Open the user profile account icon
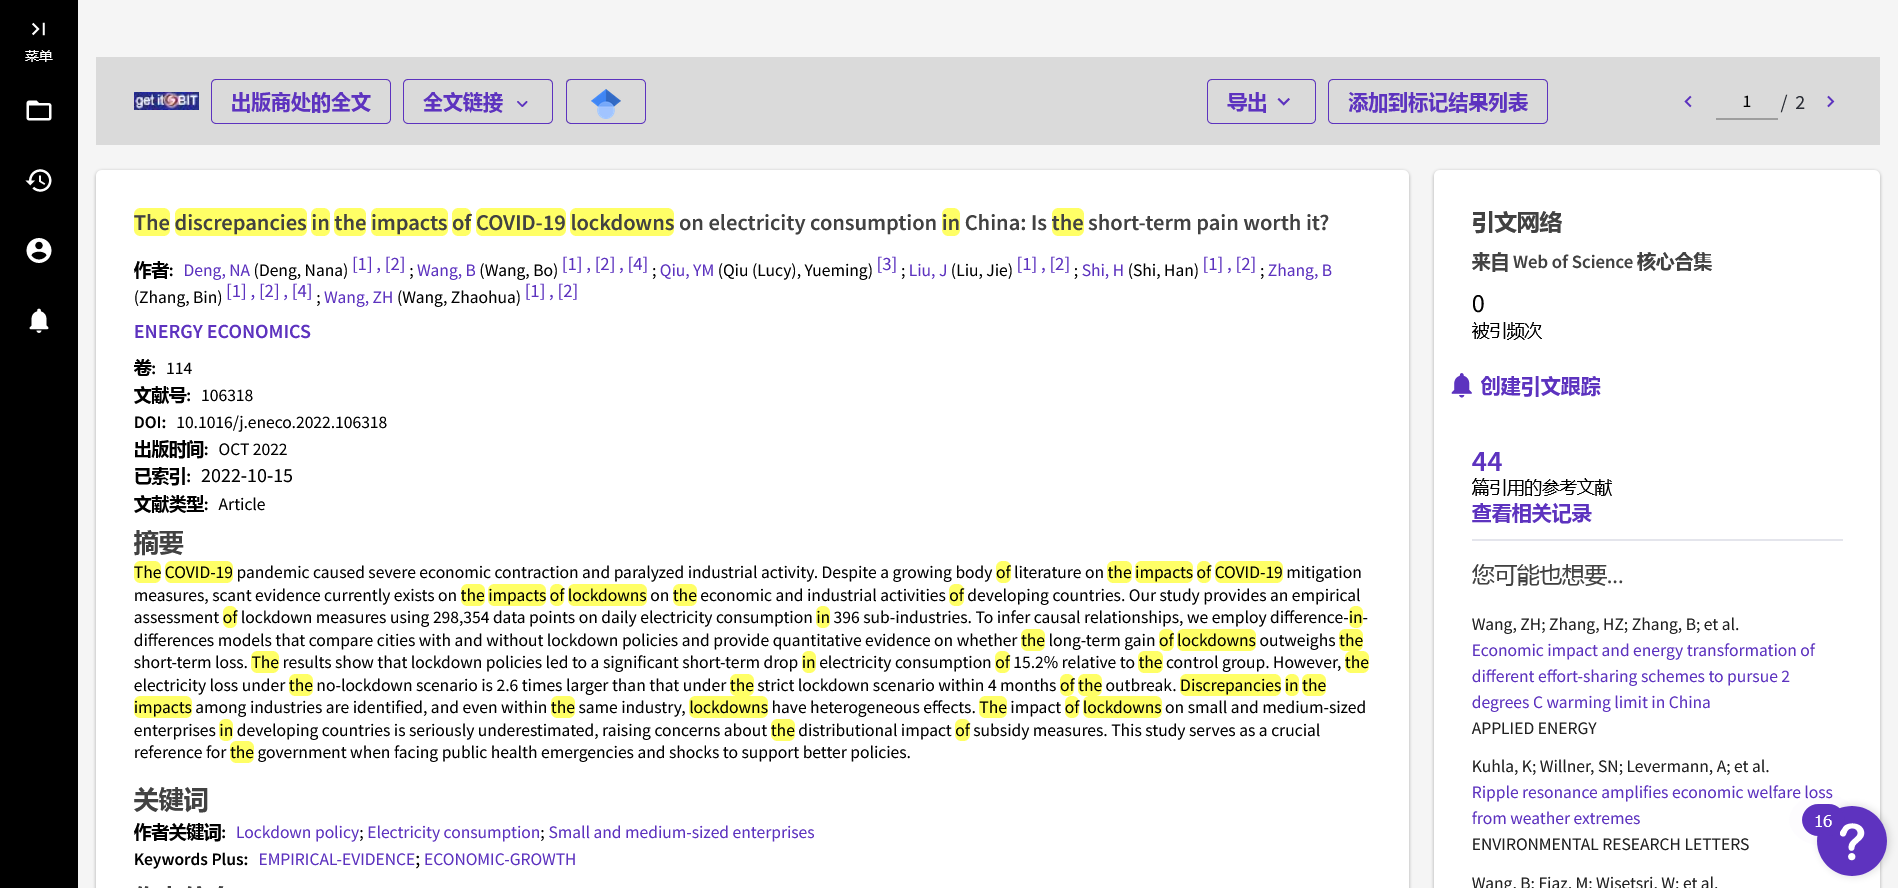 point(39,251)
